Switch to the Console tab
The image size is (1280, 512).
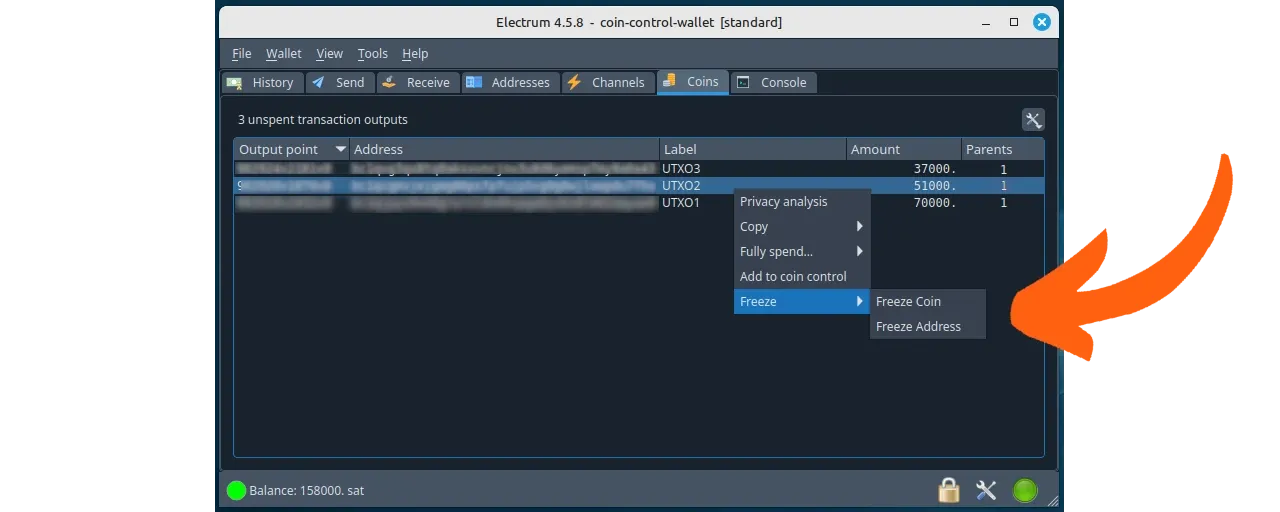coord(774,83)
